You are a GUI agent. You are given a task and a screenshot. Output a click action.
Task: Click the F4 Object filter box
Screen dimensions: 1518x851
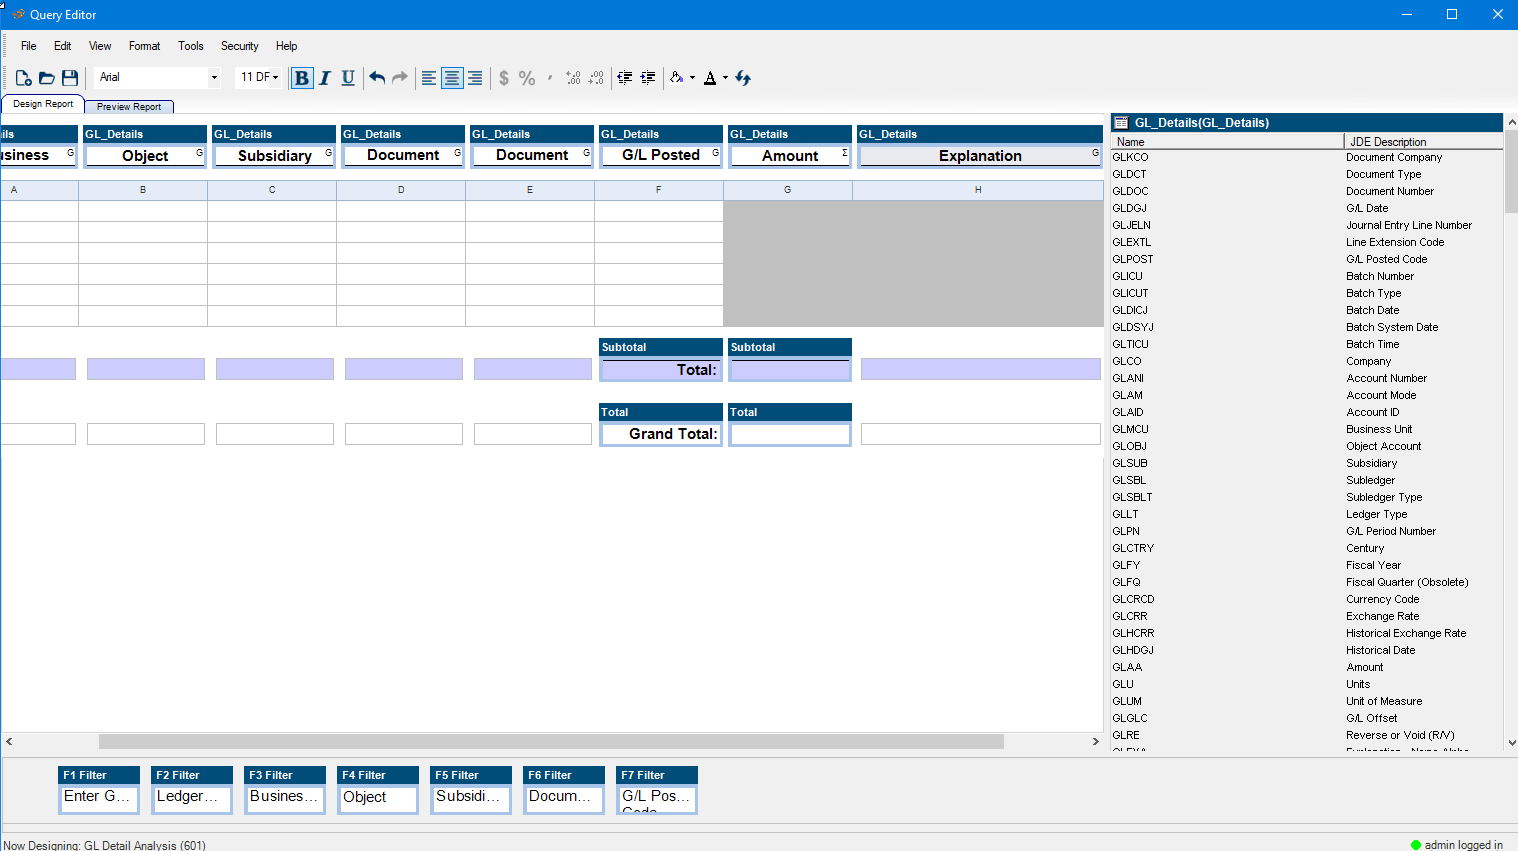click(x=378, y=799)
